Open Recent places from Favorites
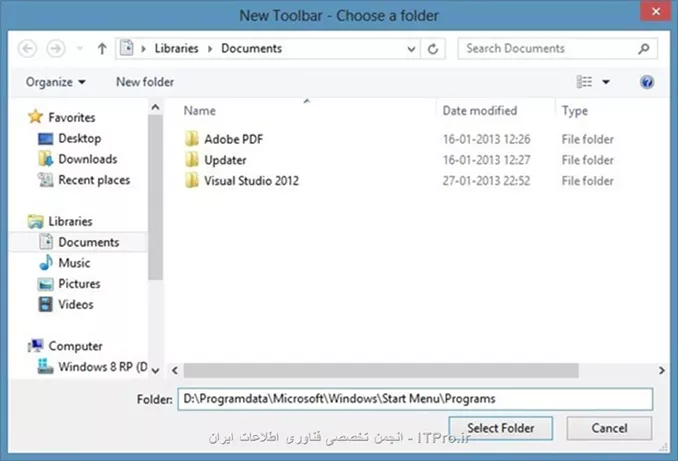 94,180
